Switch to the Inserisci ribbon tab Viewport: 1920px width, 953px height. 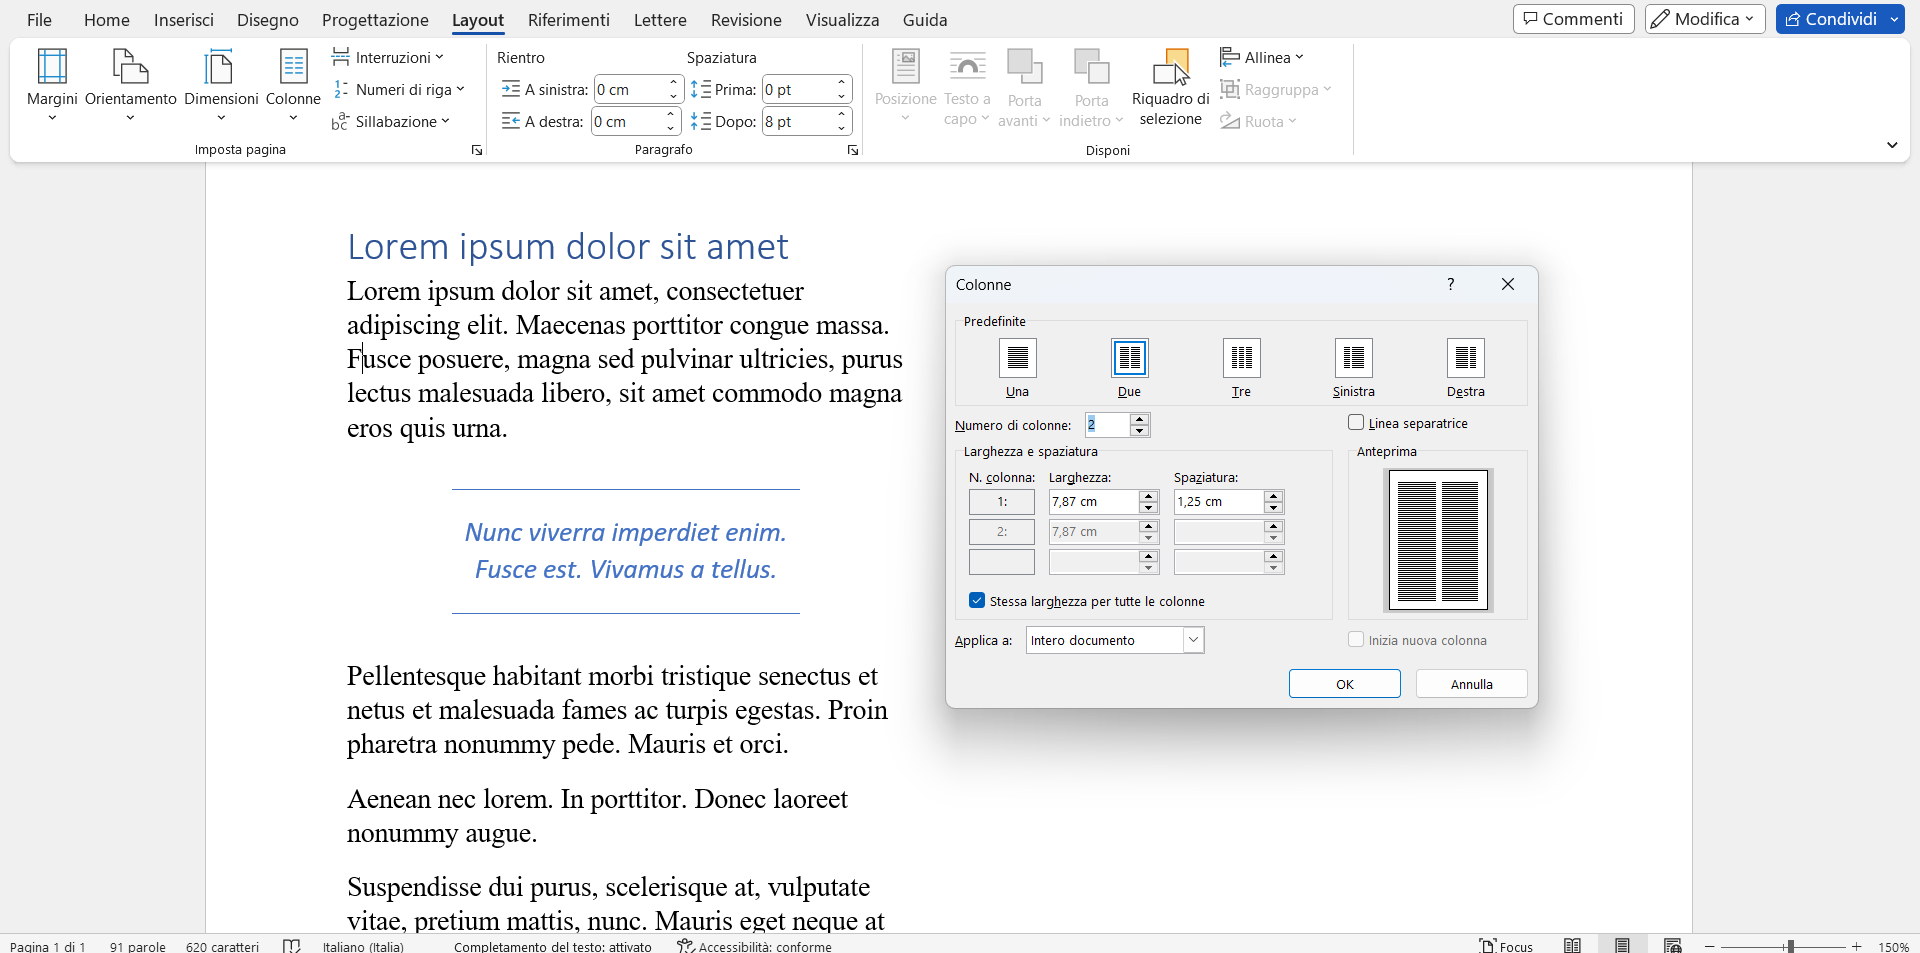[183, 20]
